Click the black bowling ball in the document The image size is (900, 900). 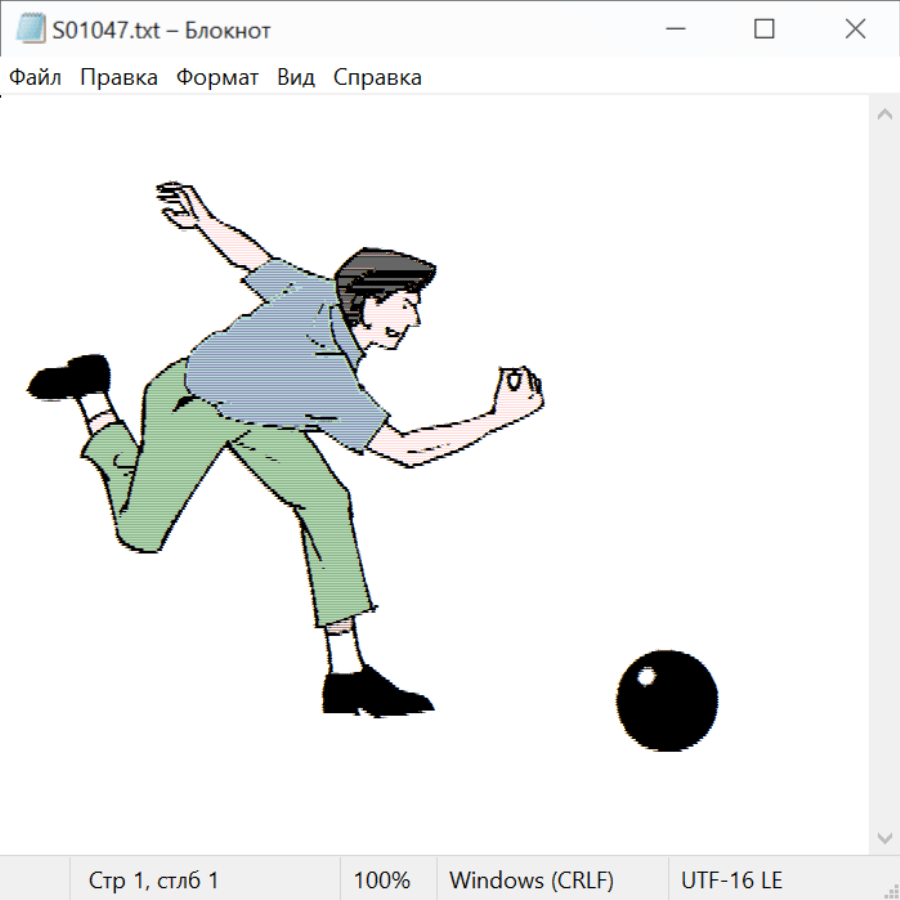[x=667, y=700]
